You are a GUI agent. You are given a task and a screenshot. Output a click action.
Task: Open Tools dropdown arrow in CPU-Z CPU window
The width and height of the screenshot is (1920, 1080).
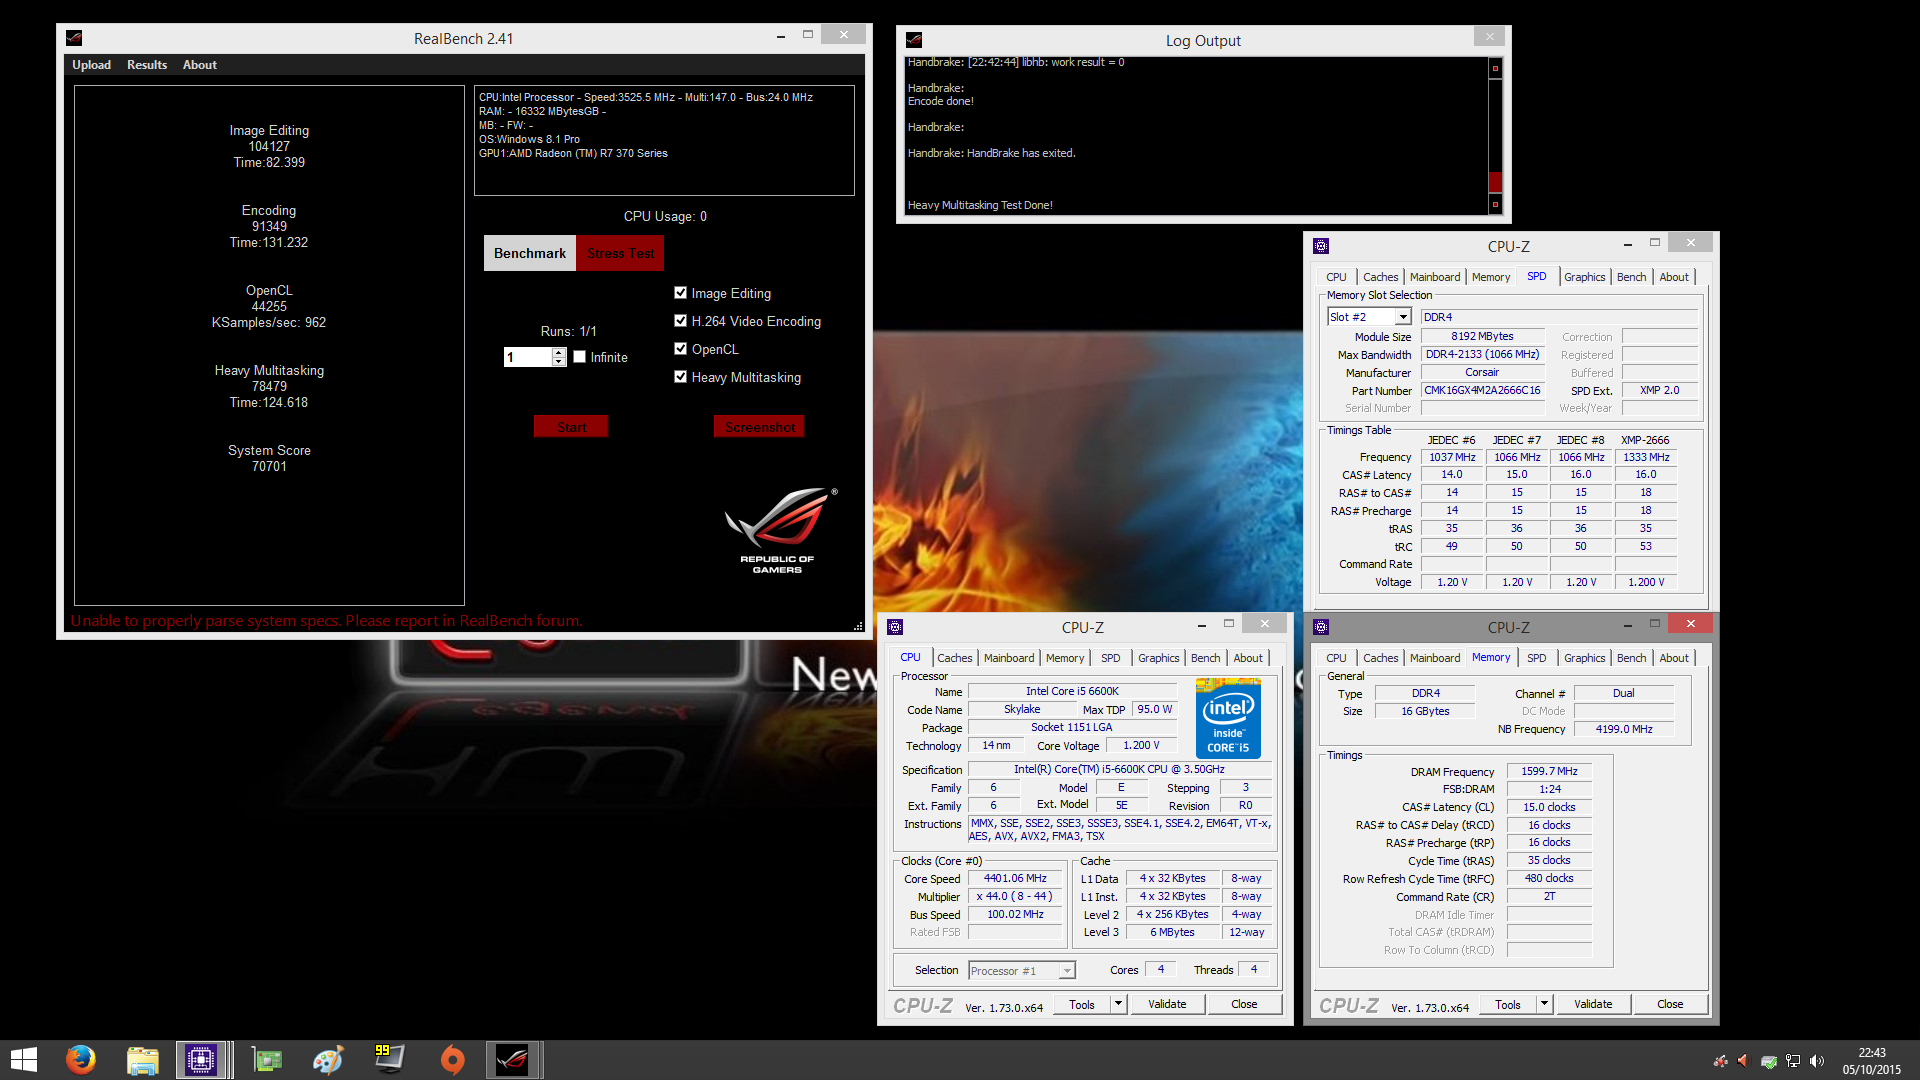[1118, 1004]
